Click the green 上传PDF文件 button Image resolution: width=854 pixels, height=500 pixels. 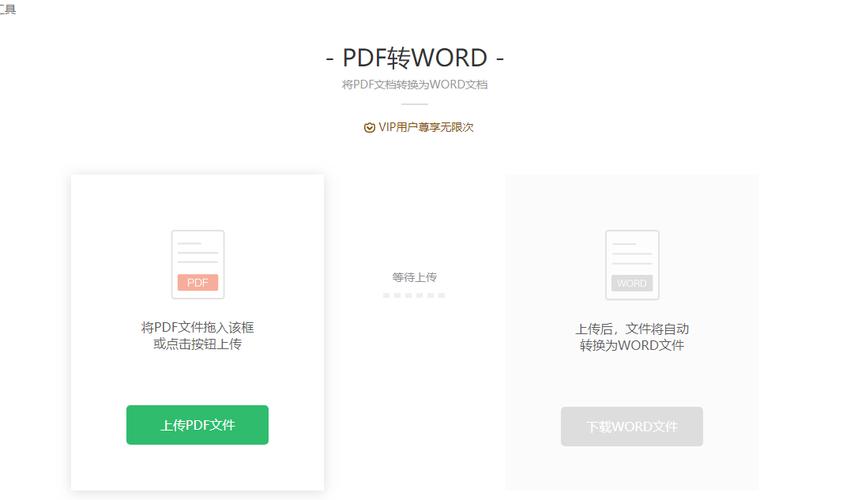coord(197,425)
